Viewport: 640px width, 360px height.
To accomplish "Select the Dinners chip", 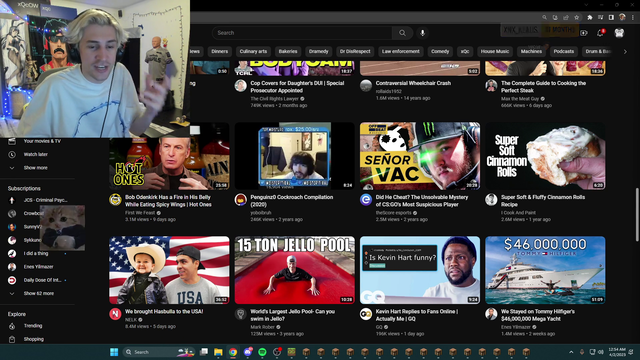I will click(x=220, y=51).
